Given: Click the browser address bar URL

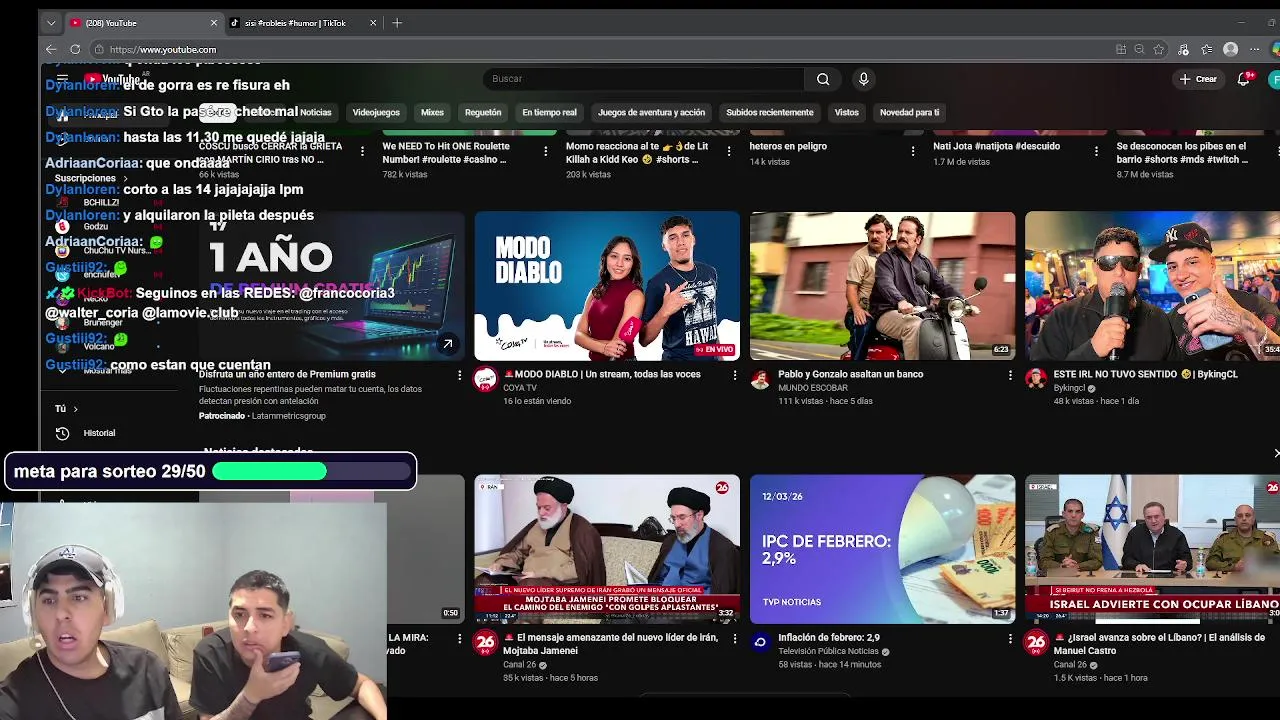Looking at the screenshot, I should (x=163, y=49).
